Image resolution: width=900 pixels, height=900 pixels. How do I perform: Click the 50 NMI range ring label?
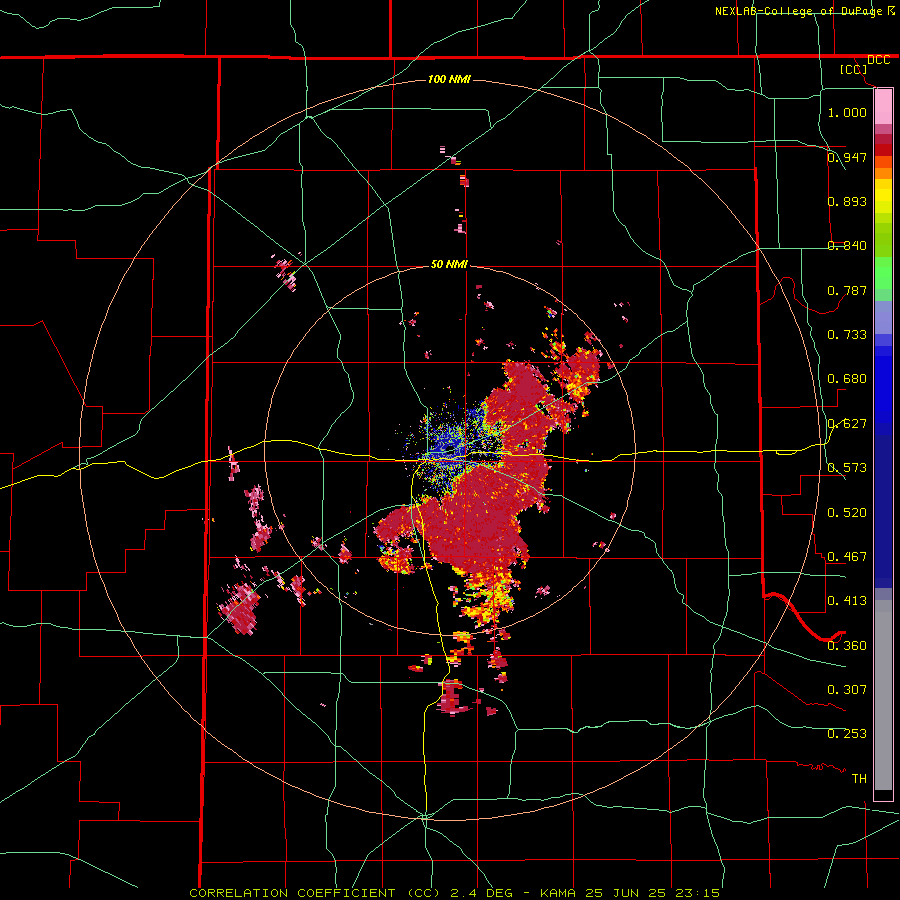(449, 265)
